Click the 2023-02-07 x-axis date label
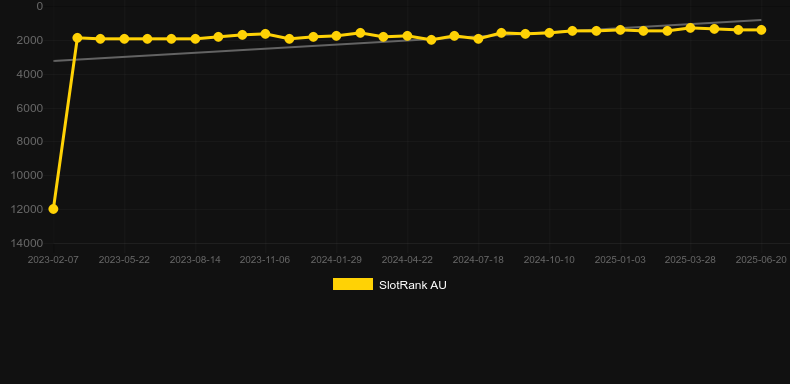Viewport: 790px width, 384px height. [x=53, y=260]
